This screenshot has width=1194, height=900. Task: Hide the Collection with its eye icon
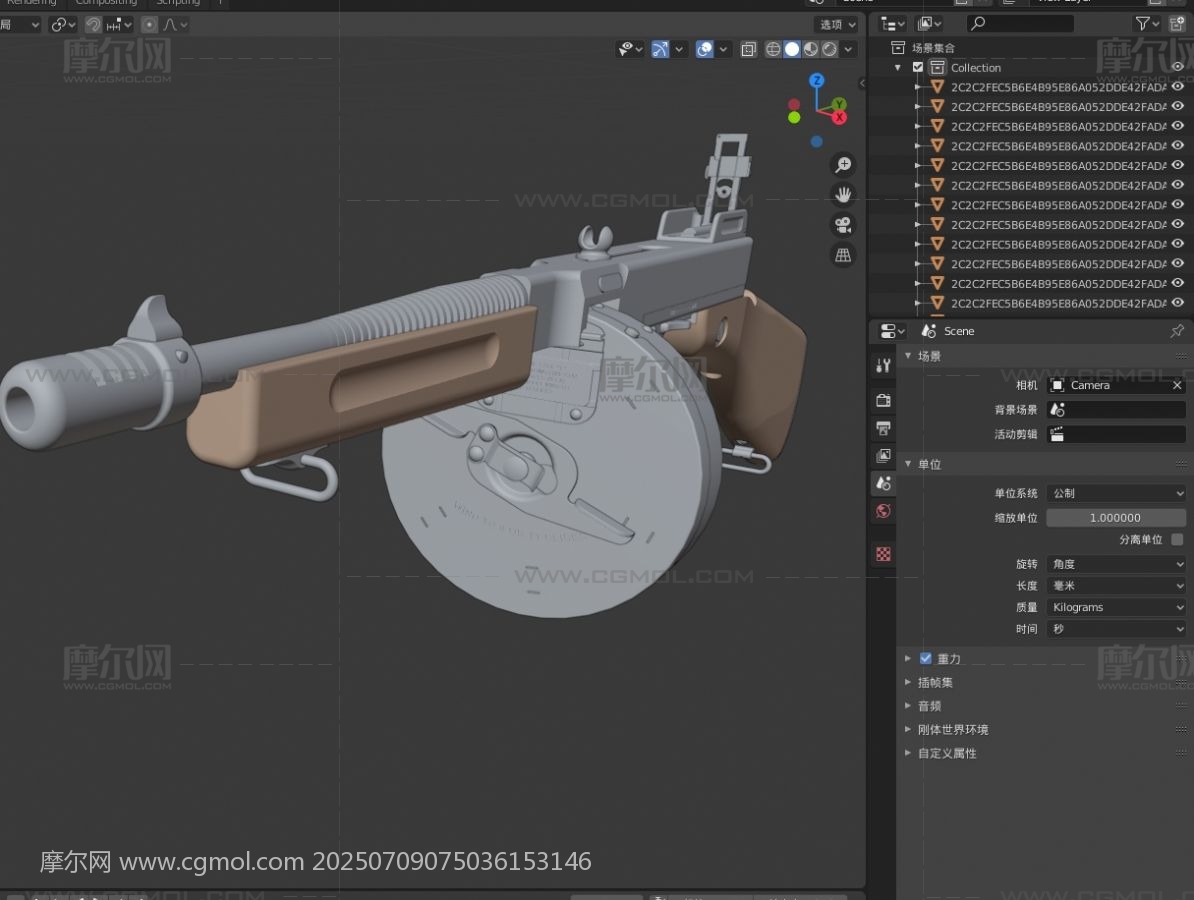pyautogui.click(x=1178, y=67)
